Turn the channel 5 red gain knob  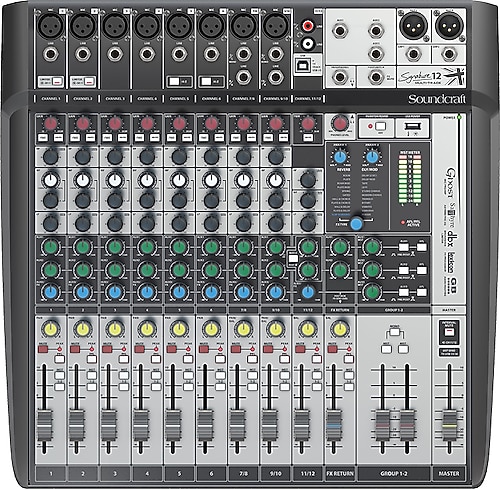click(x=179, y=123)
